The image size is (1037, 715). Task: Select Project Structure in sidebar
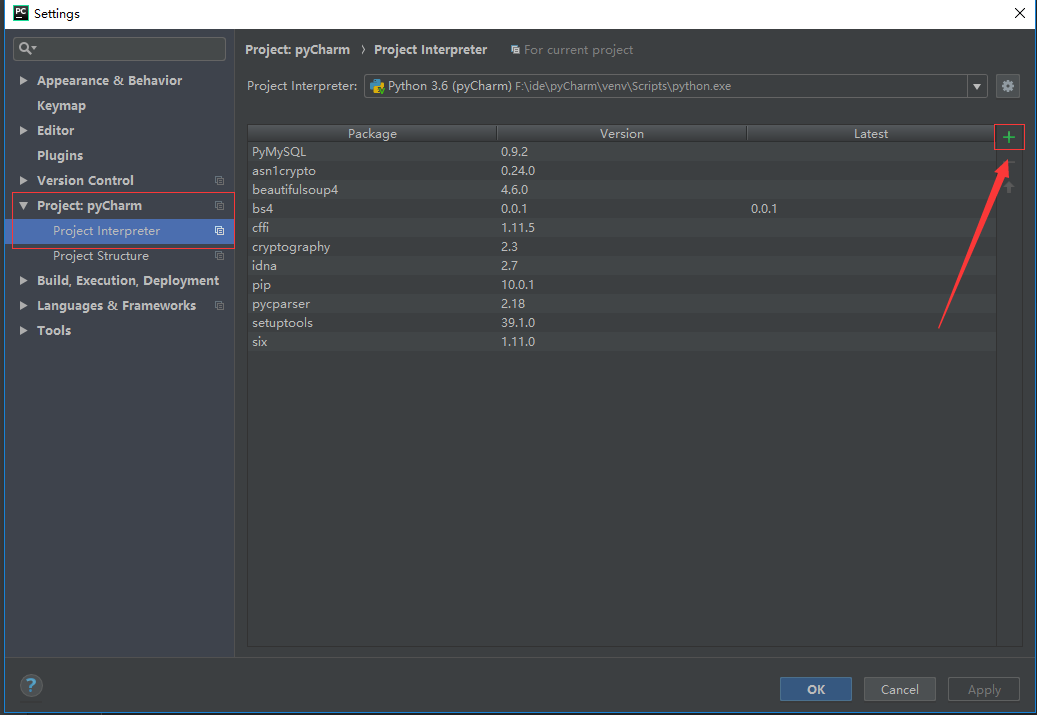pos(101,256)
